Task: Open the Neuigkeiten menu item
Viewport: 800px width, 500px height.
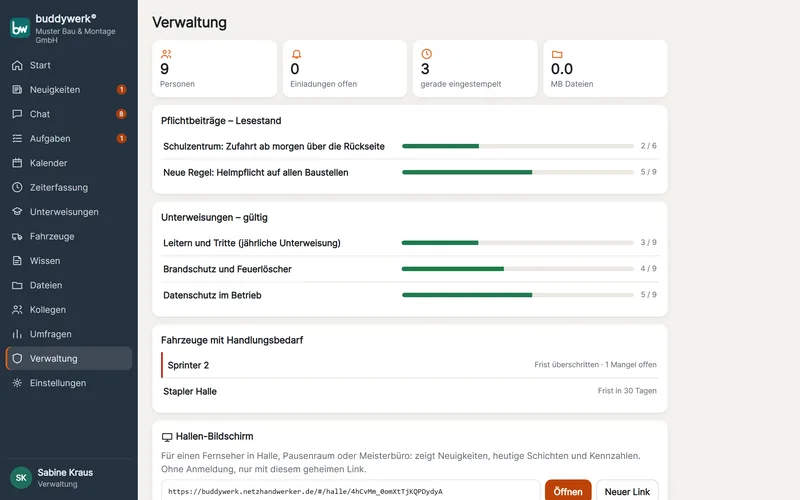Action: pos(69,90)
